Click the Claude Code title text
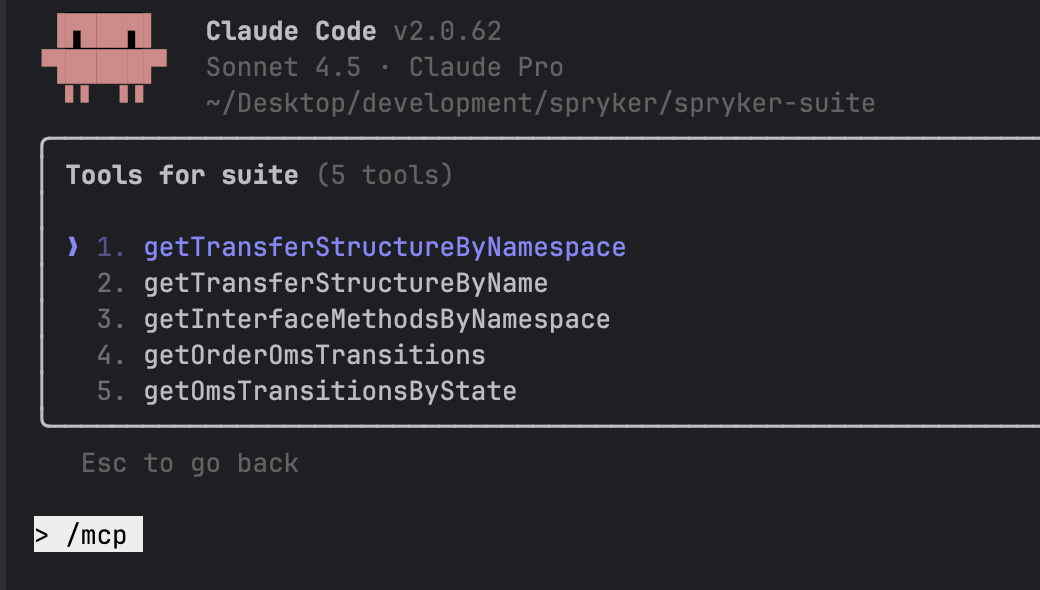The image size is (1040, 590). pos(291,31)
